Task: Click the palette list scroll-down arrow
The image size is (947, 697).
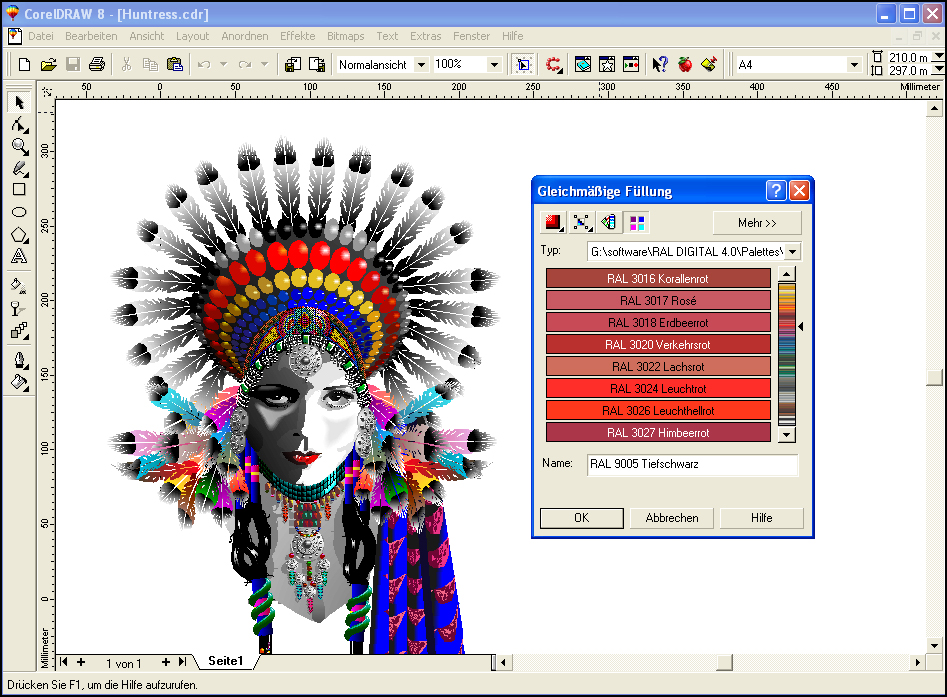Action: pos(786,434)
